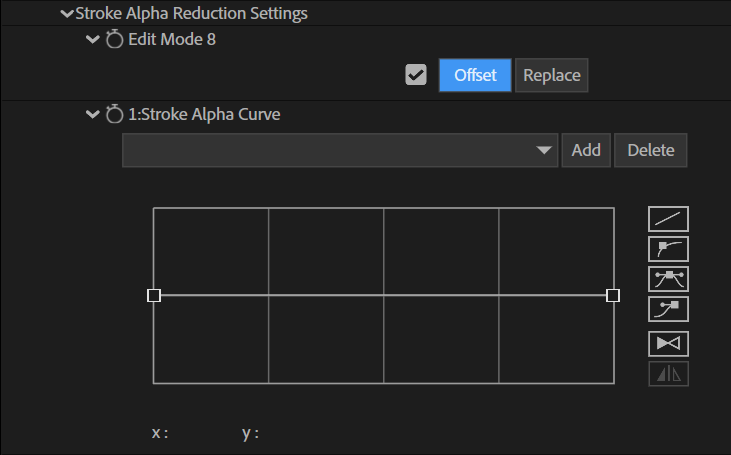Click the grayed mirror curve icon

pos(668,373)
